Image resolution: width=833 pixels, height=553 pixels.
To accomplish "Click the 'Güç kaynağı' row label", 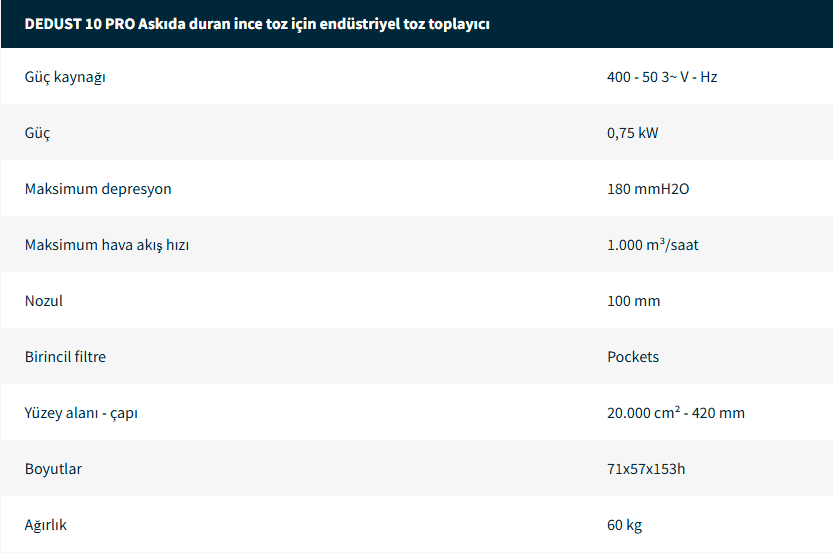I will tap(65, 78).
